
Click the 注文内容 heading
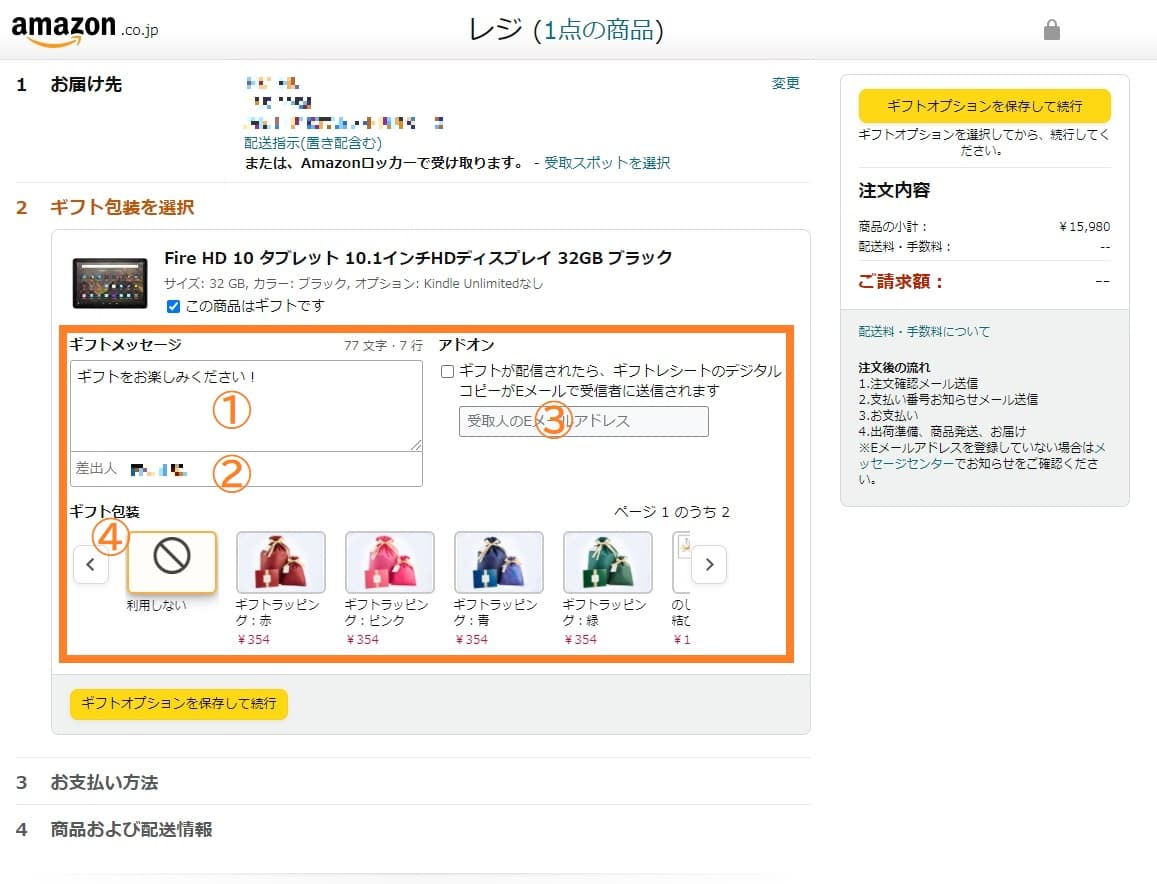894,190
